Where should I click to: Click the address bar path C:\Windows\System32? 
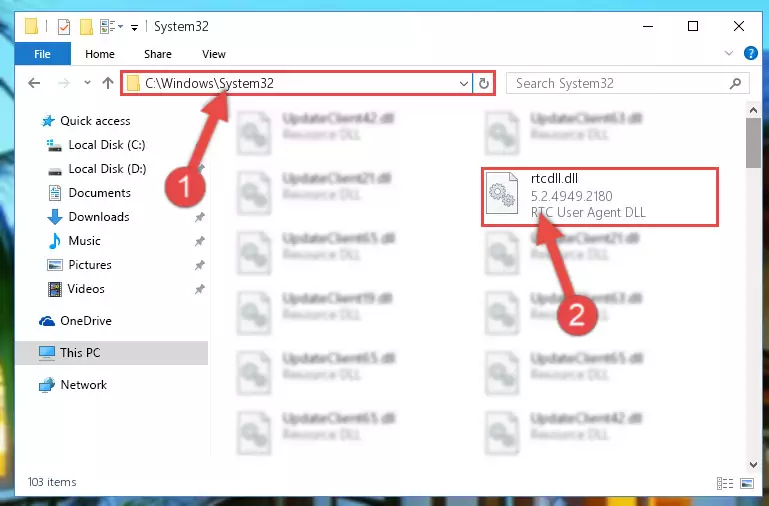tap(209, 83)
